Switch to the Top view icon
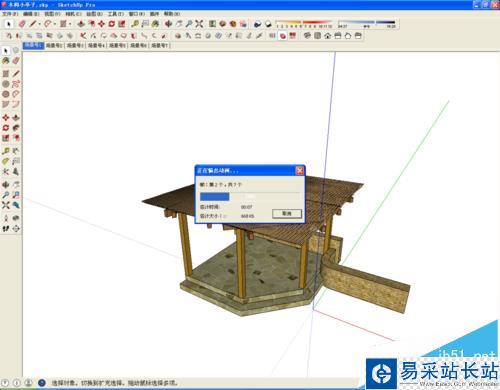 point(317,35)
